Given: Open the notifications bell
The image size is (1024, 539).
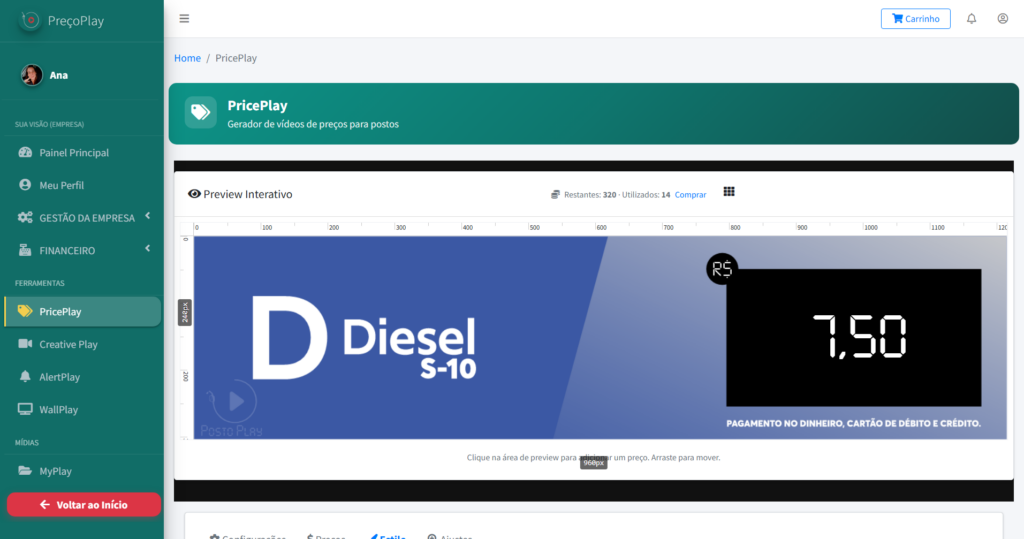Looking at the screenshot, I should tap(971, 19).
